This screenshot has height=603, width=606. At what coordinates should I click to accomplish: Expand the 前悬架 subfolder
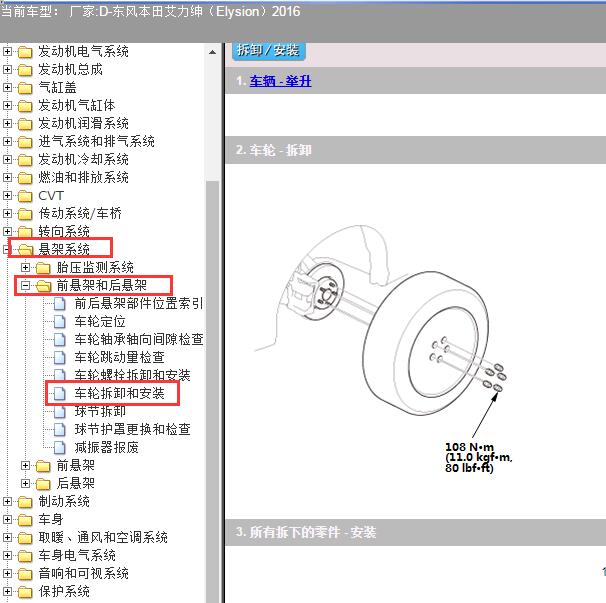(26, 465)
